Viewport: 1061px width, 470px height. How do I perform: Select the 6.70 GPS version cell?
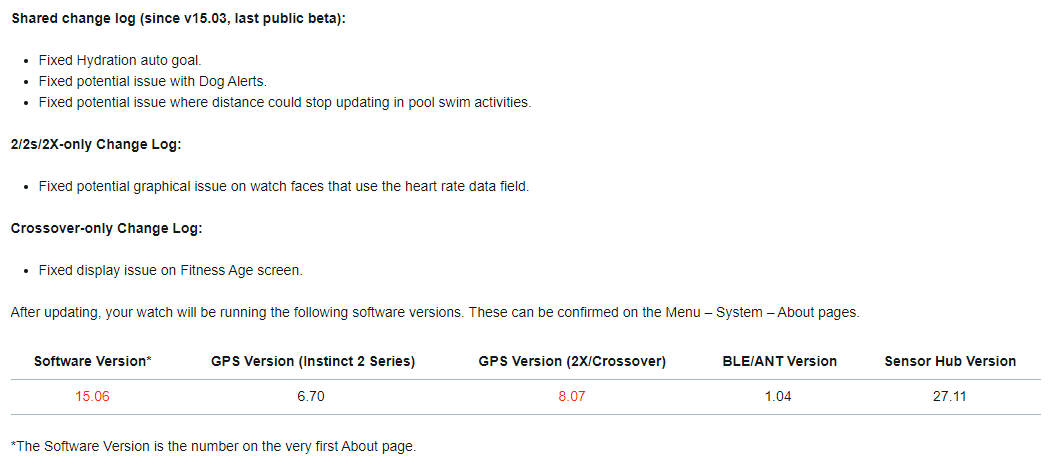tap(311, 396)
